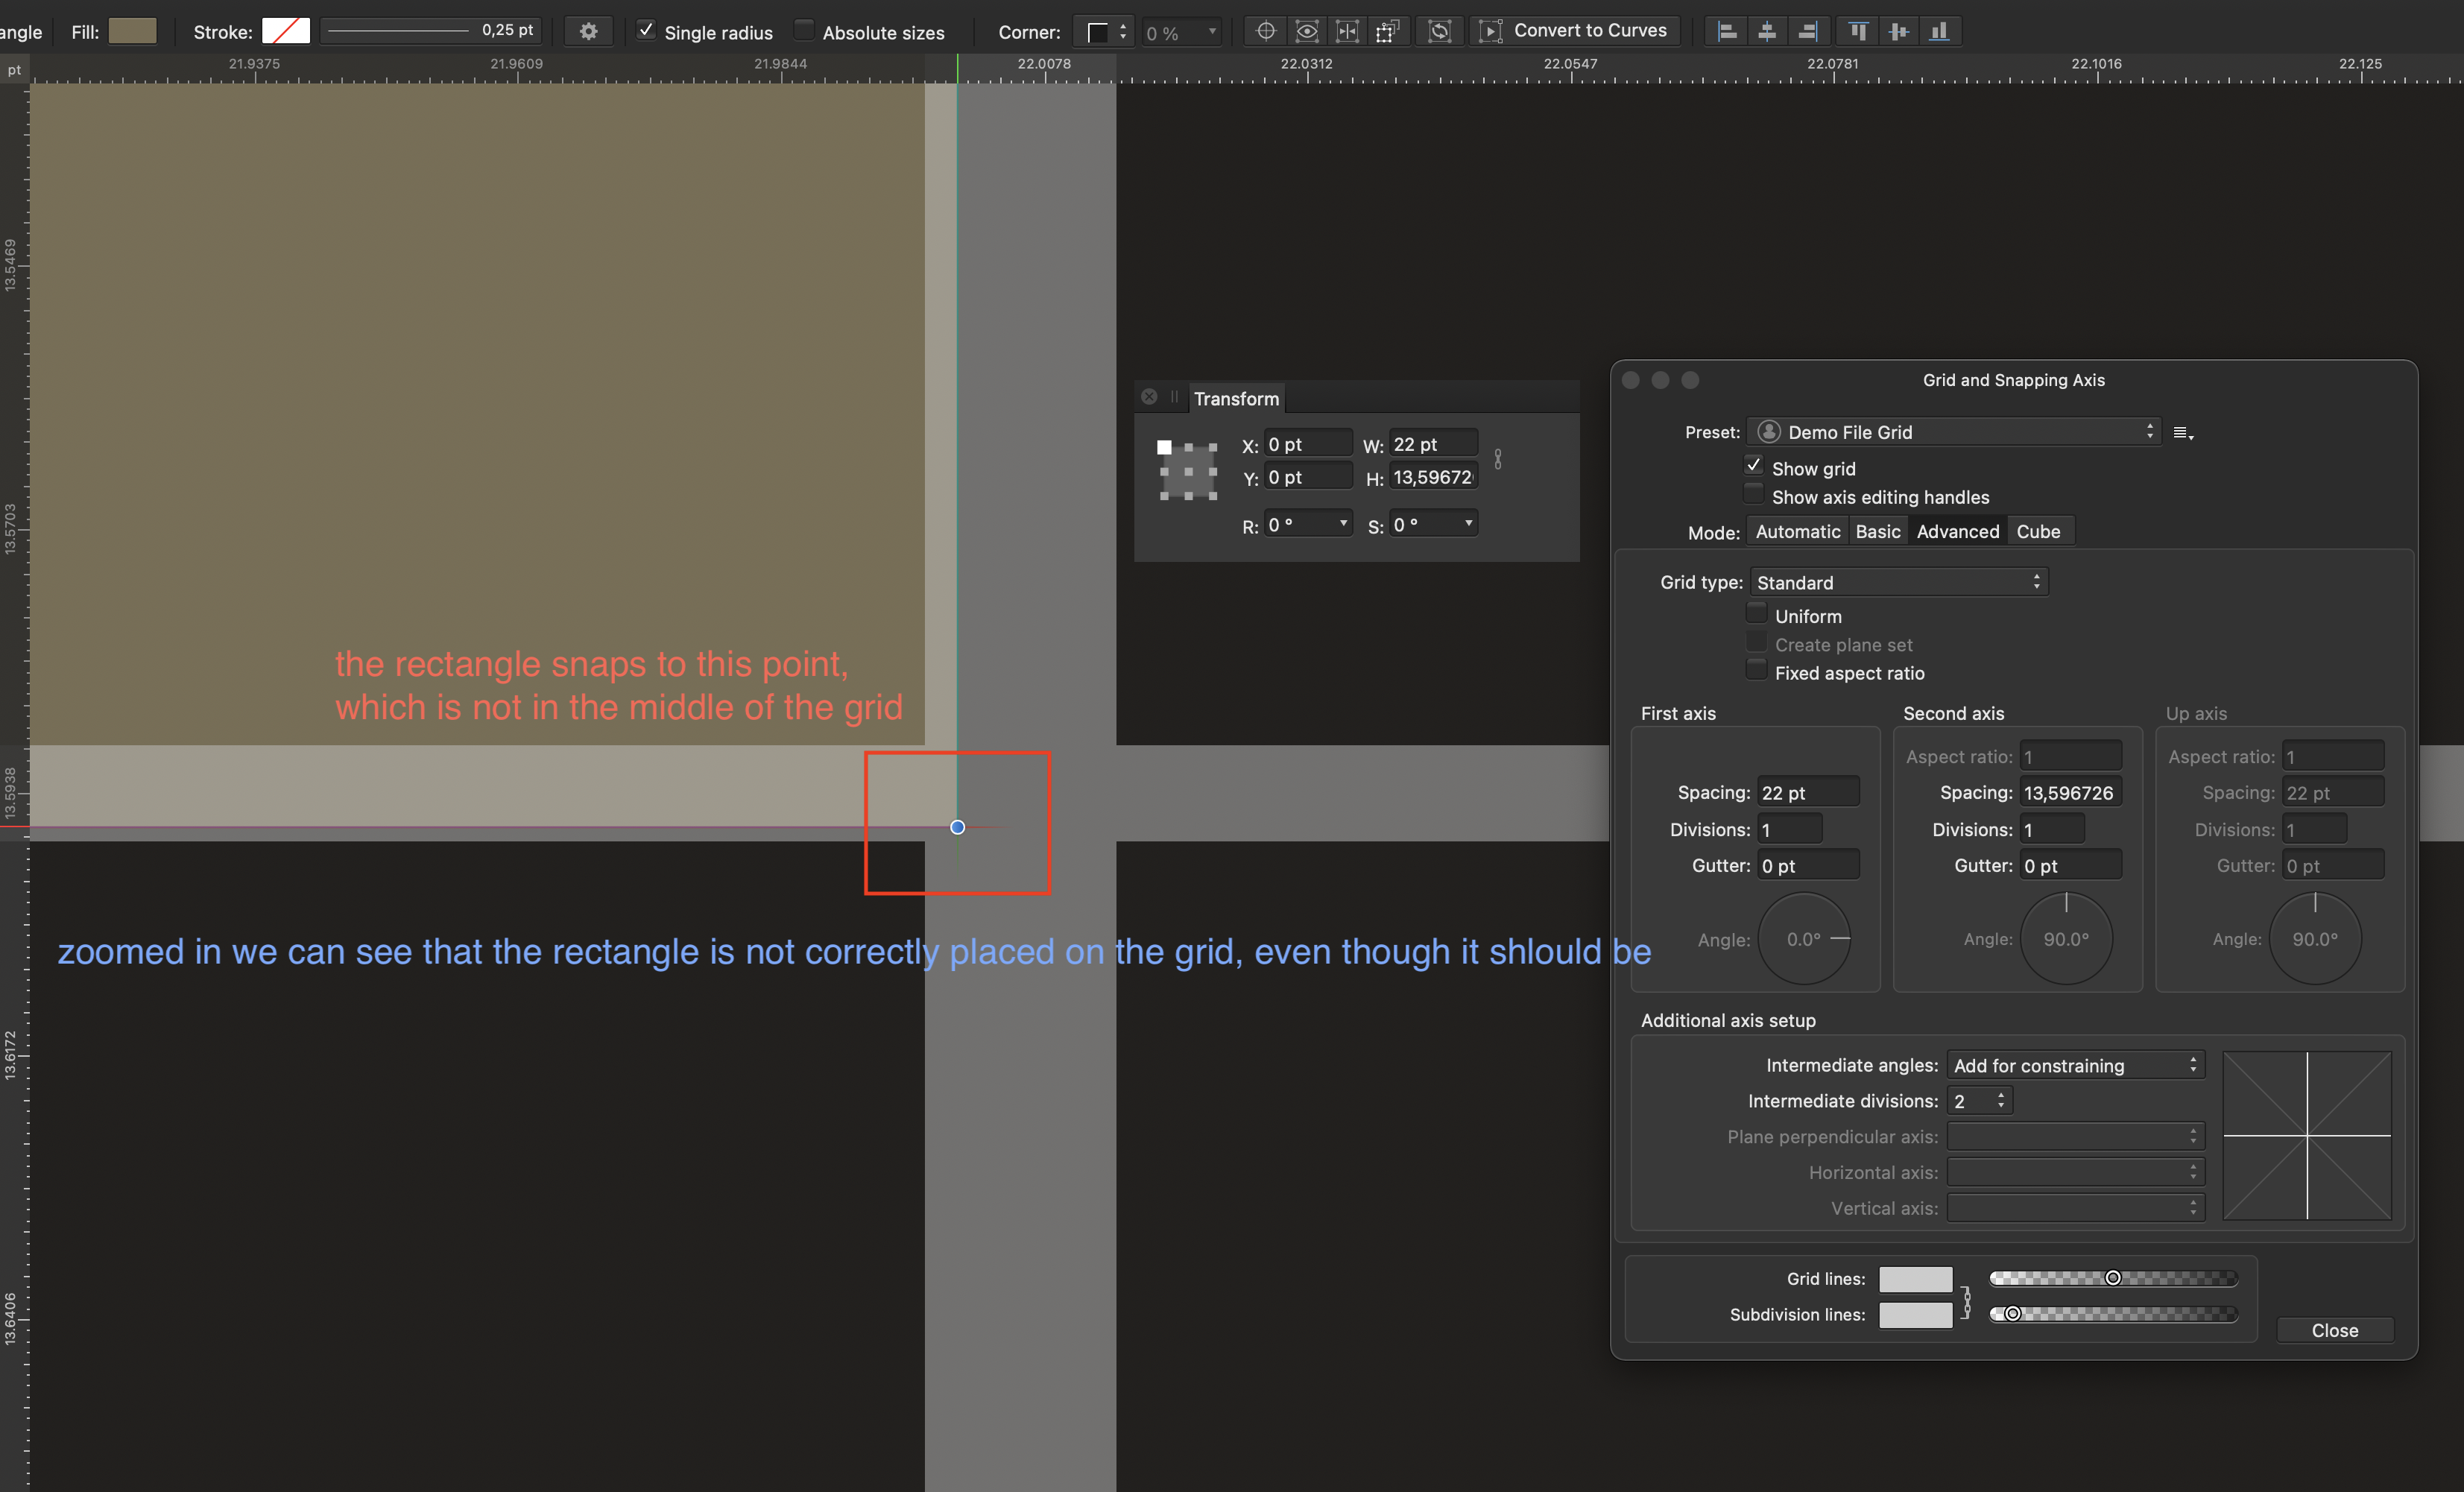
Task: Click the stroke width 0,25 pt control
Action: tap(431, 31)
